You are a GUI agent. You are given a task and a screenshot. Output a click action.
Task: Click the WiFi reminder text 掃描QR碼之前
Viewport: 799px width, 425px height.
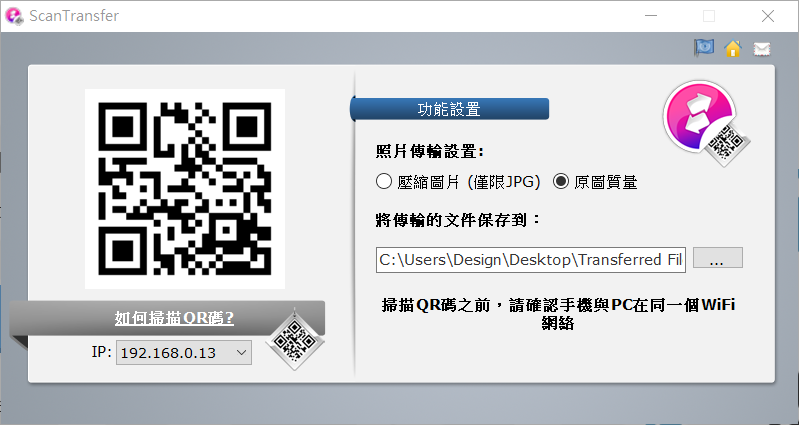pos(558,314)
